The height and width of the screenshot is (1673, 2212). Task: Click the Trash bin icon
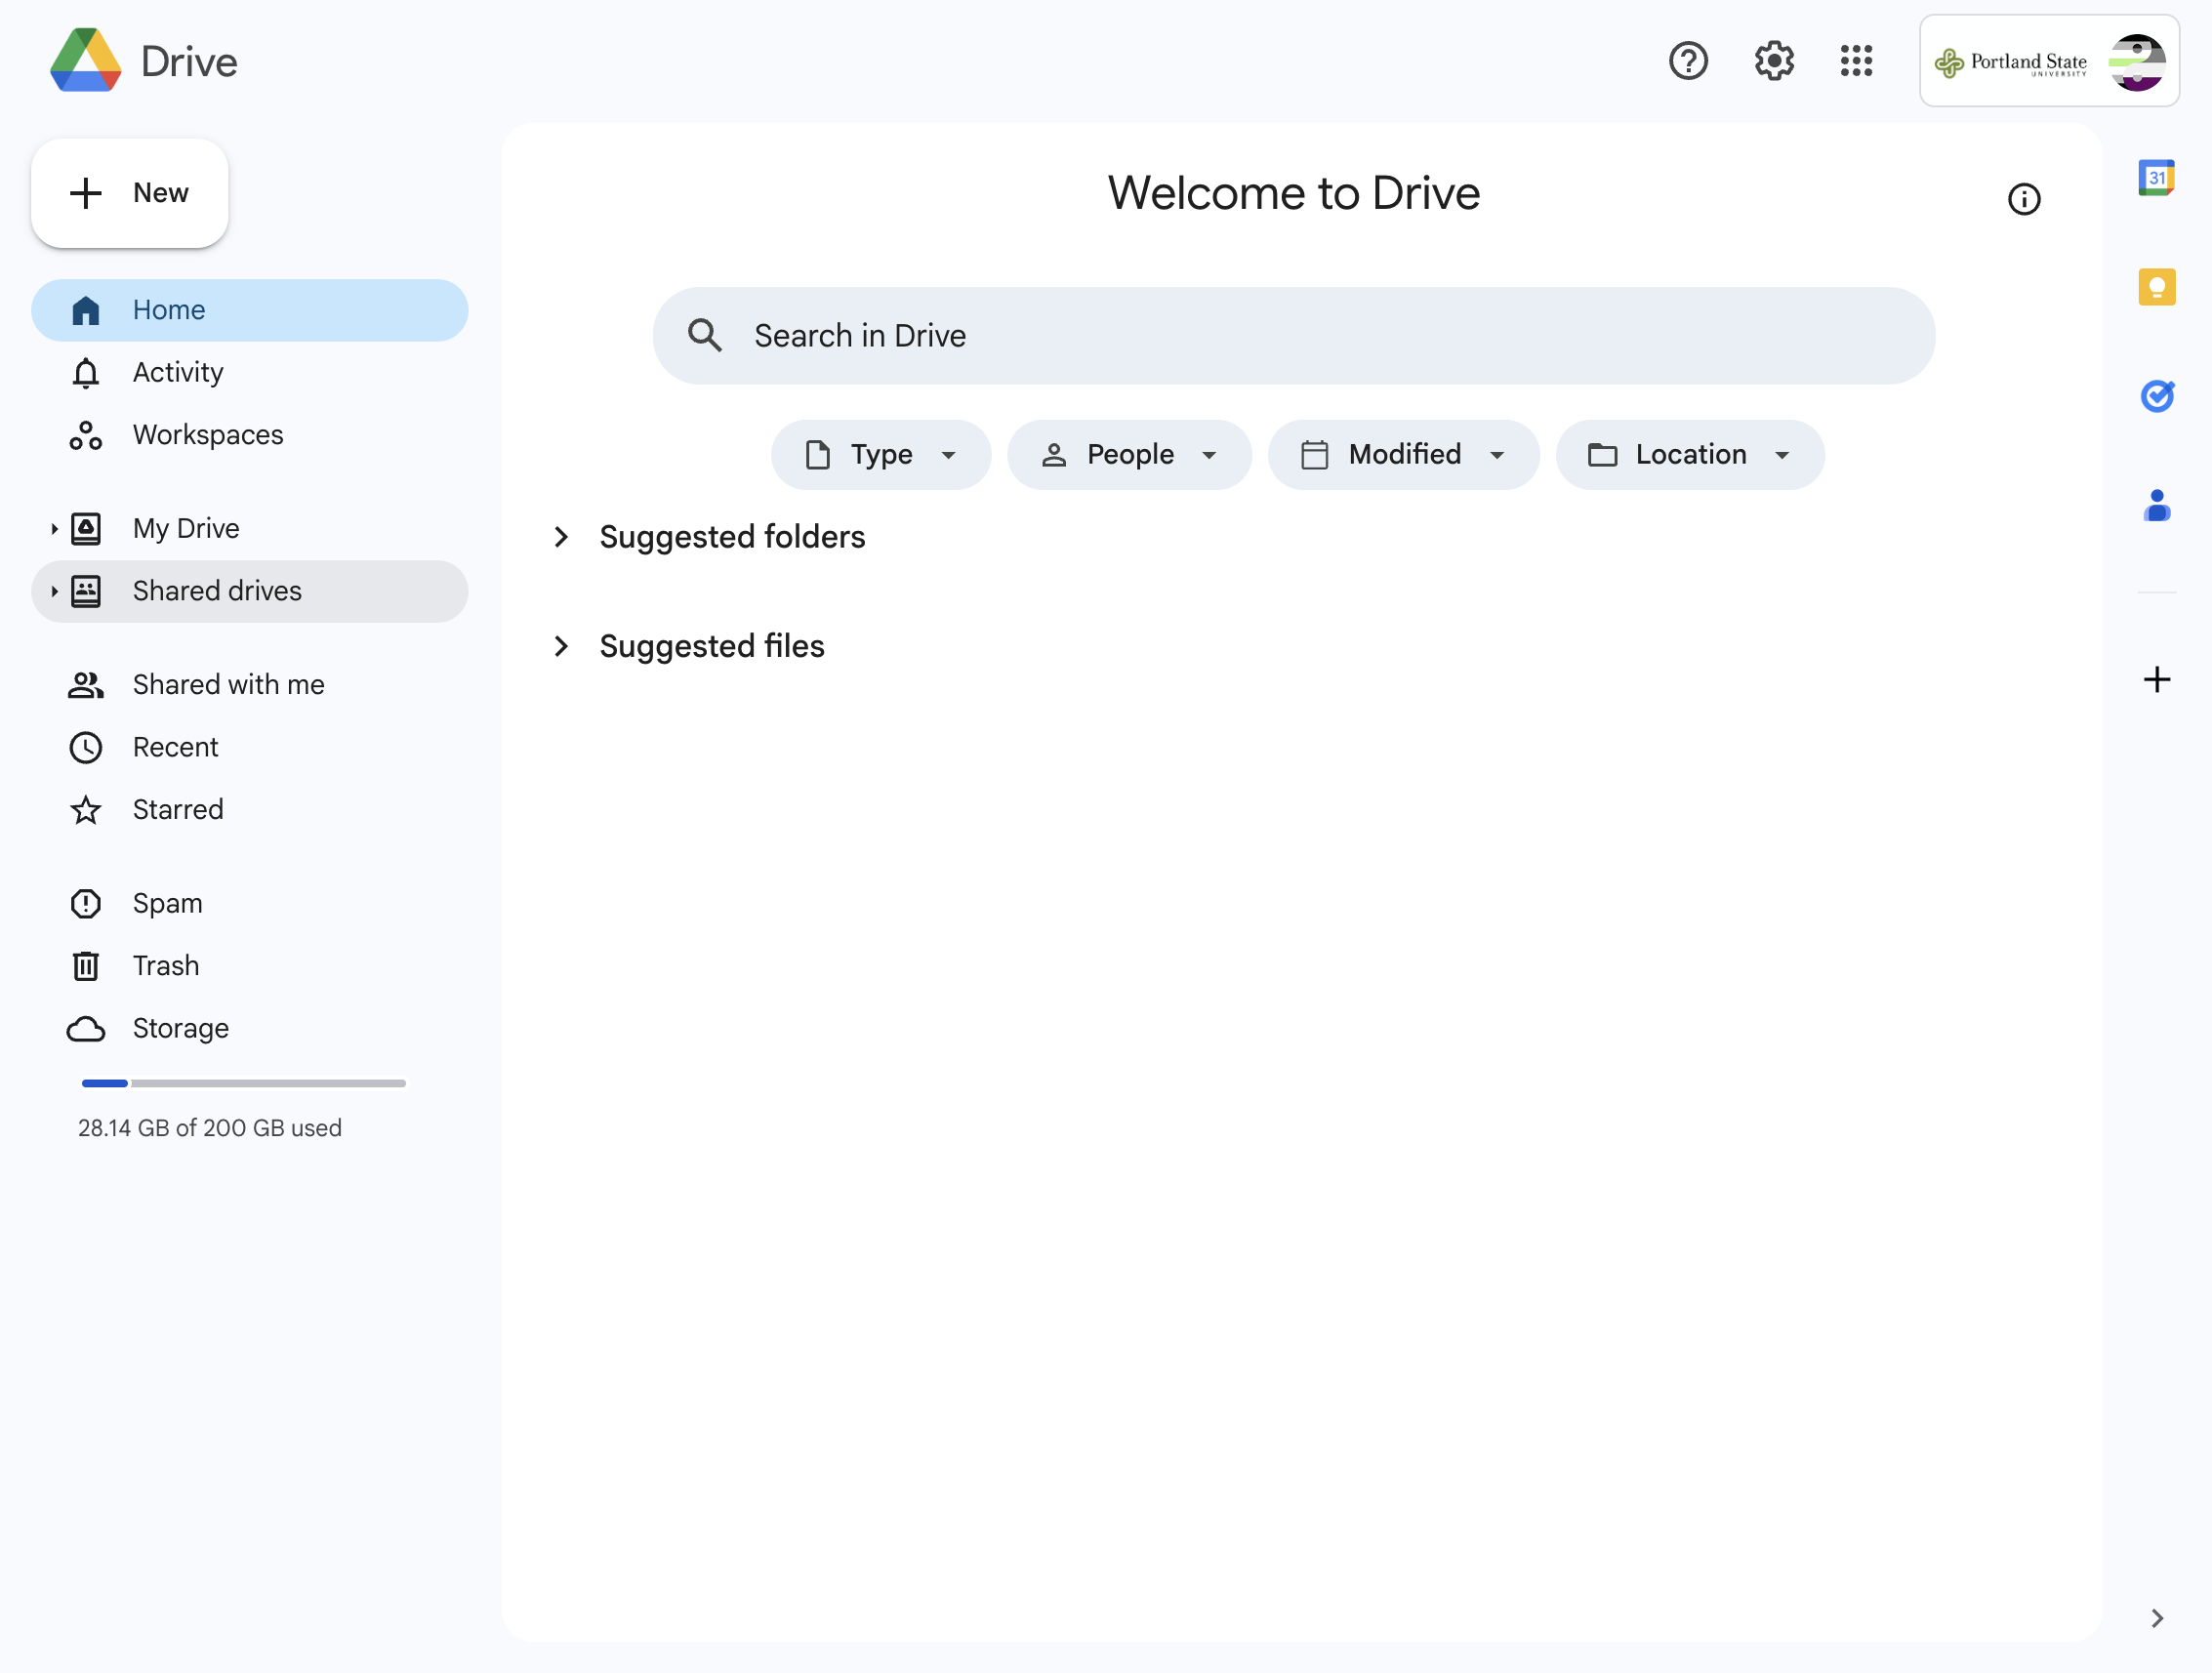tap(86, 966)
